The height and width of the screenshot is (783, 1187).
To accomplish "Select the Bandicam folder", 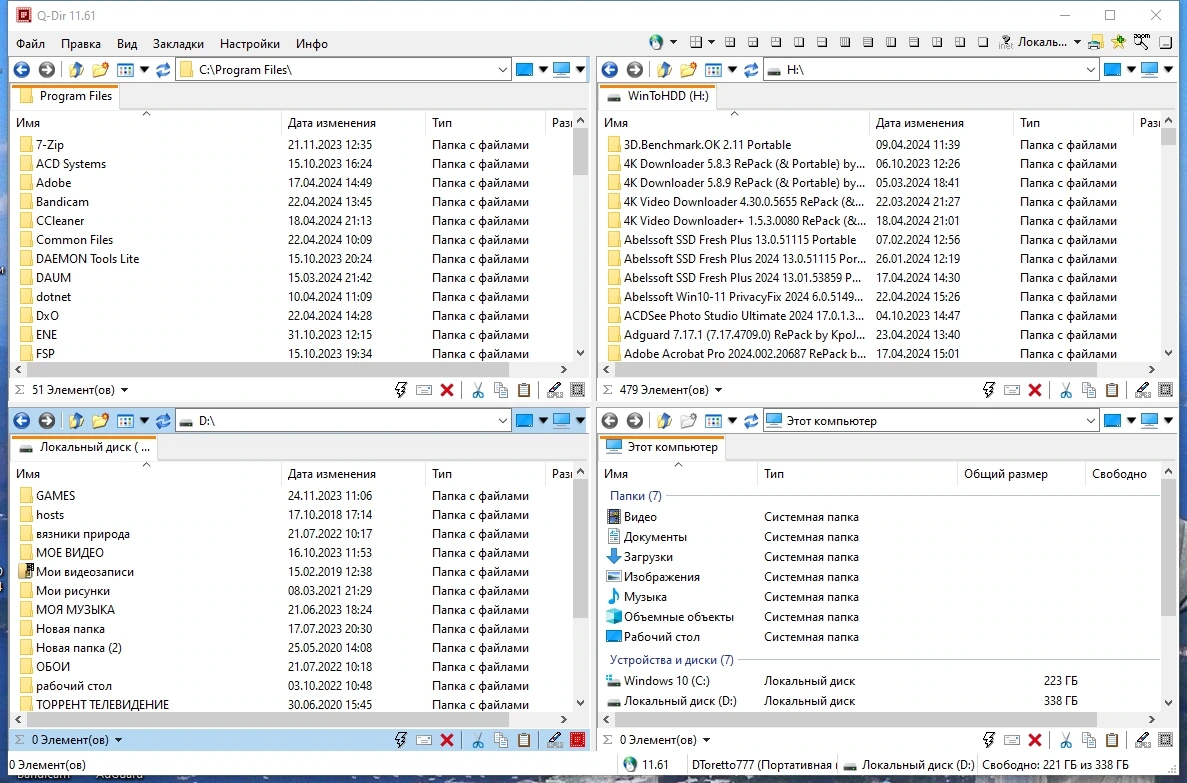I will (62, 202).
